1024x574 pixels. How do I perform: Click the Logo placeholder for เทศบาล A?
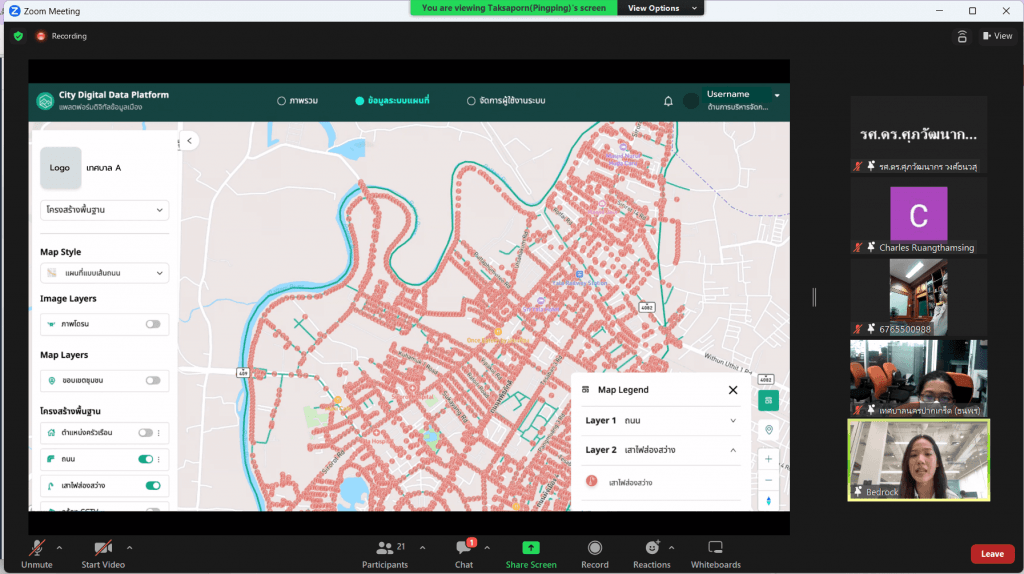point(61,168)
